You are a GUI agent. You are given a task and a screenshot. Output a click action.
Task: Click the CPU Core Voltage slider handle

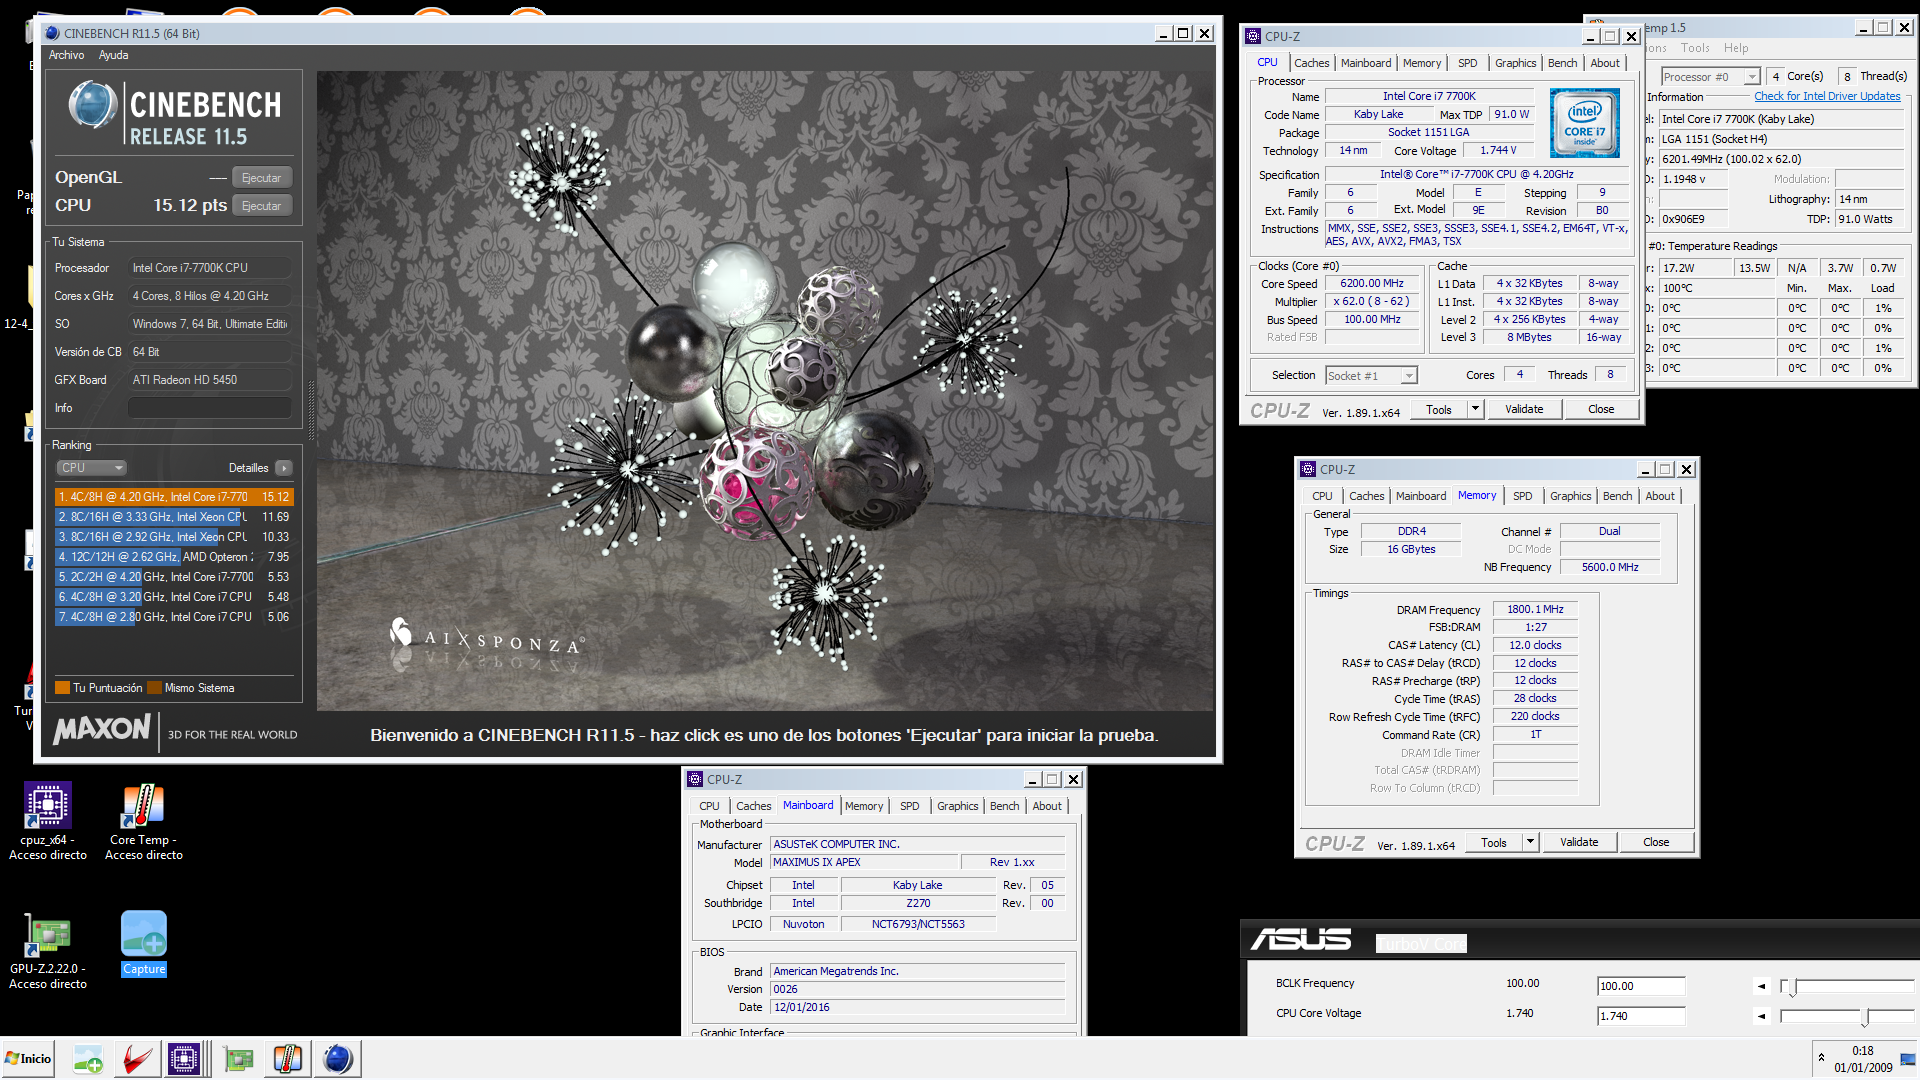(x=1865, y=1017)
